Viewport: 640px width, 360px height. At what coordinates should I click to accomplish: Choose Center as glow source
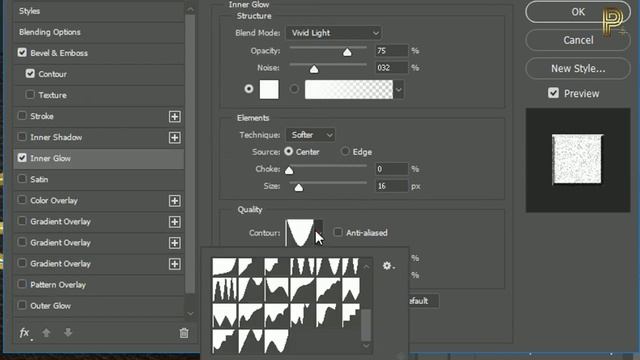point(289,151)
